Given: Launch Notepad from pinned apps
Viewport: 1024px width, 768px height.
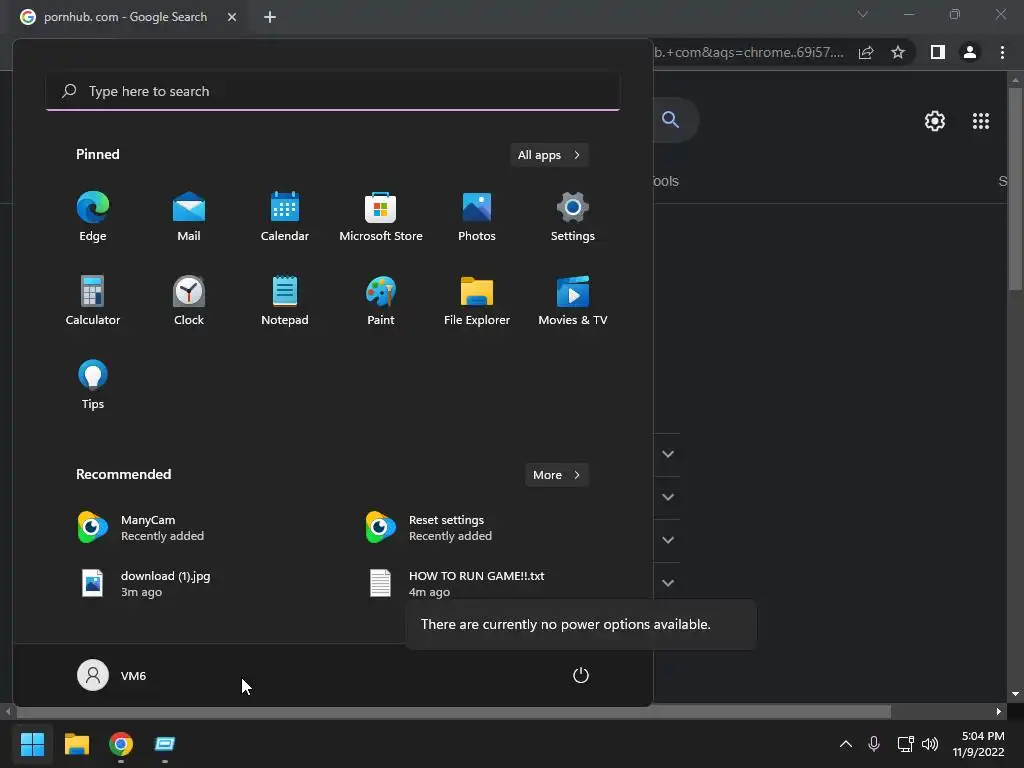Looking at the screenshot, I should [x=285, y=300].
